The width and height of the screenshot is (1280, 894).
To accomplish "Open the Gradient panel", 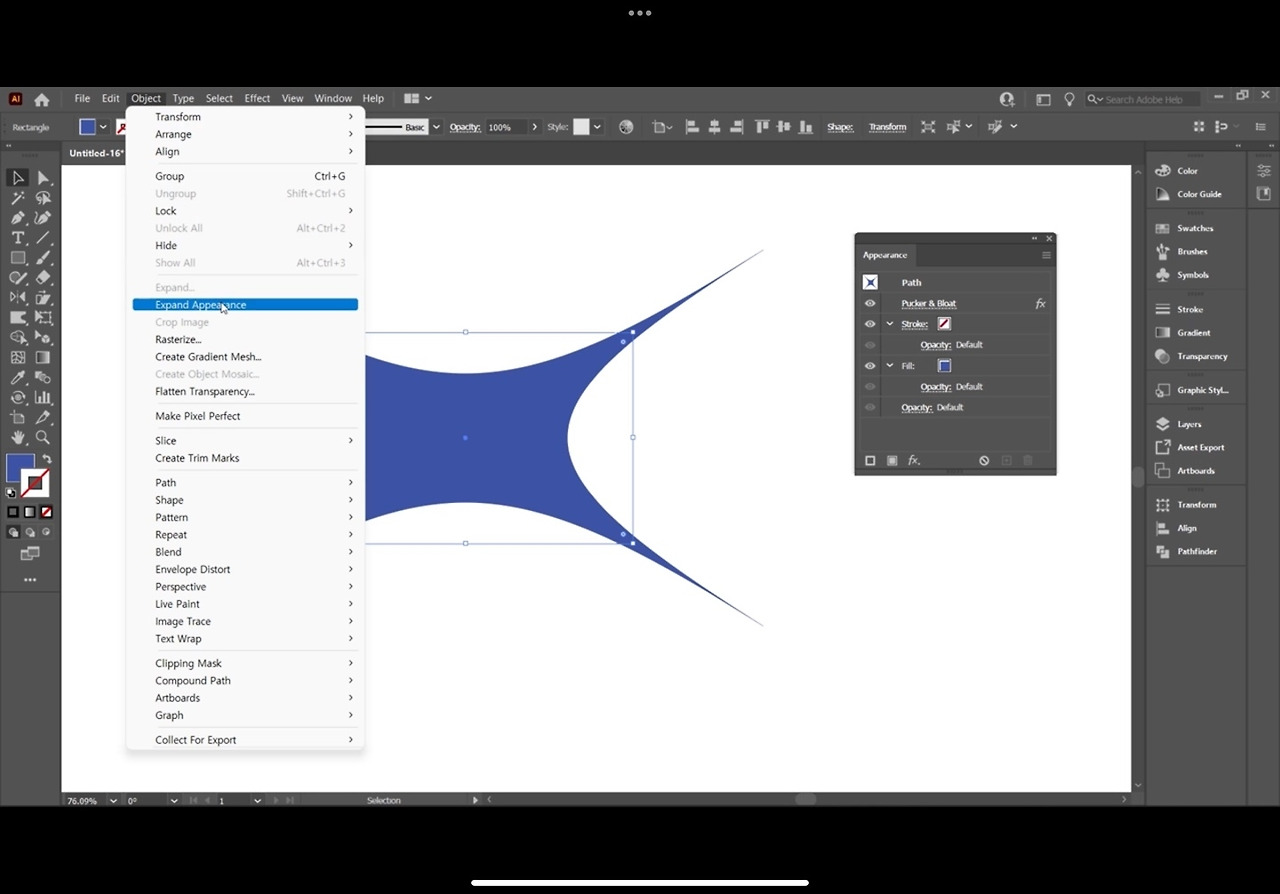I will [1195, 333].
